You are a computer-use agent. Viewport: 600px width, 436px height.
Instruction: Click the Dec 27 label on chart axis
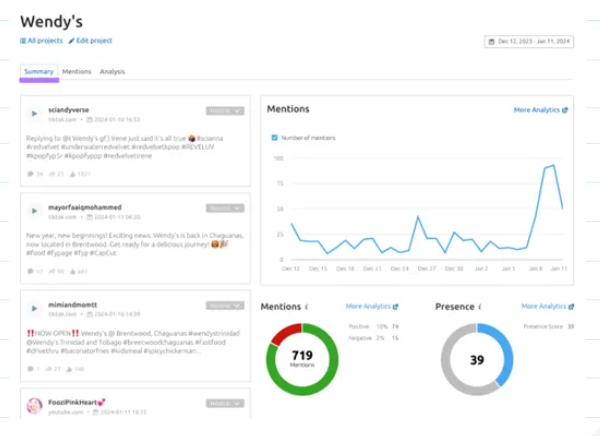pos(427,269)
